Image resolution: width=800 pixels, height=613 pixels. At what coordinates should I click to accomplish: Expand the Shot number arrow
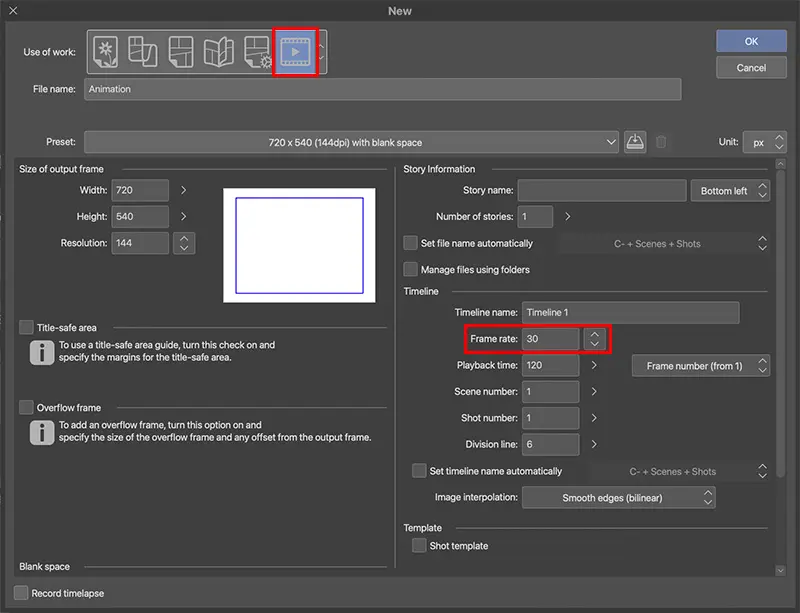594,418
